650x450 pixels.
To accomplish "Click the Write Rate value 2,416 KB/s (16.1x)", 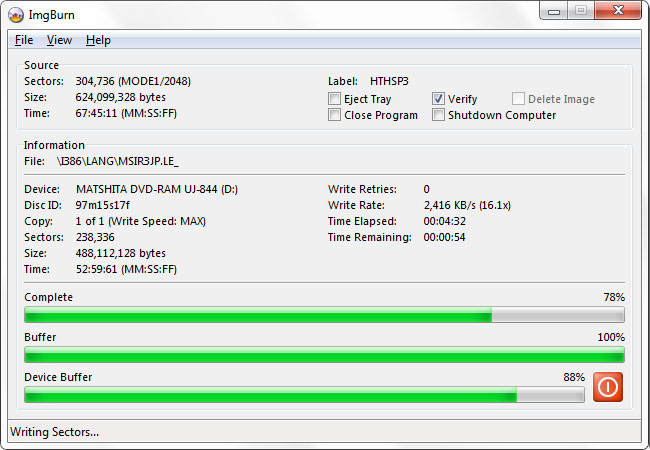I will click(467, 205).
